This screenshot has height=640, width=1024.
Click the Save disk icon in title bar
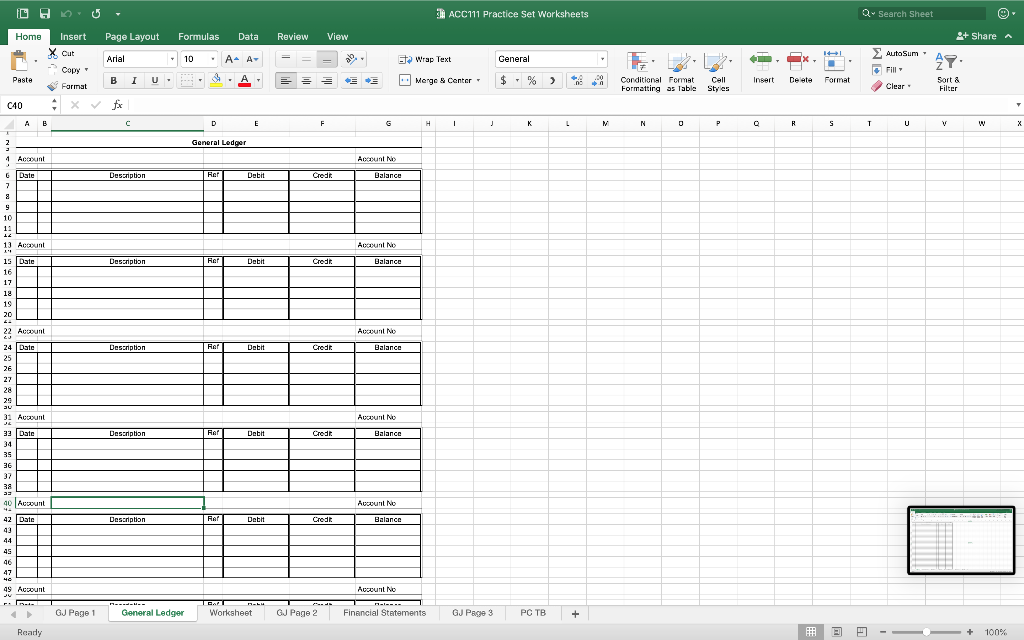44,14
